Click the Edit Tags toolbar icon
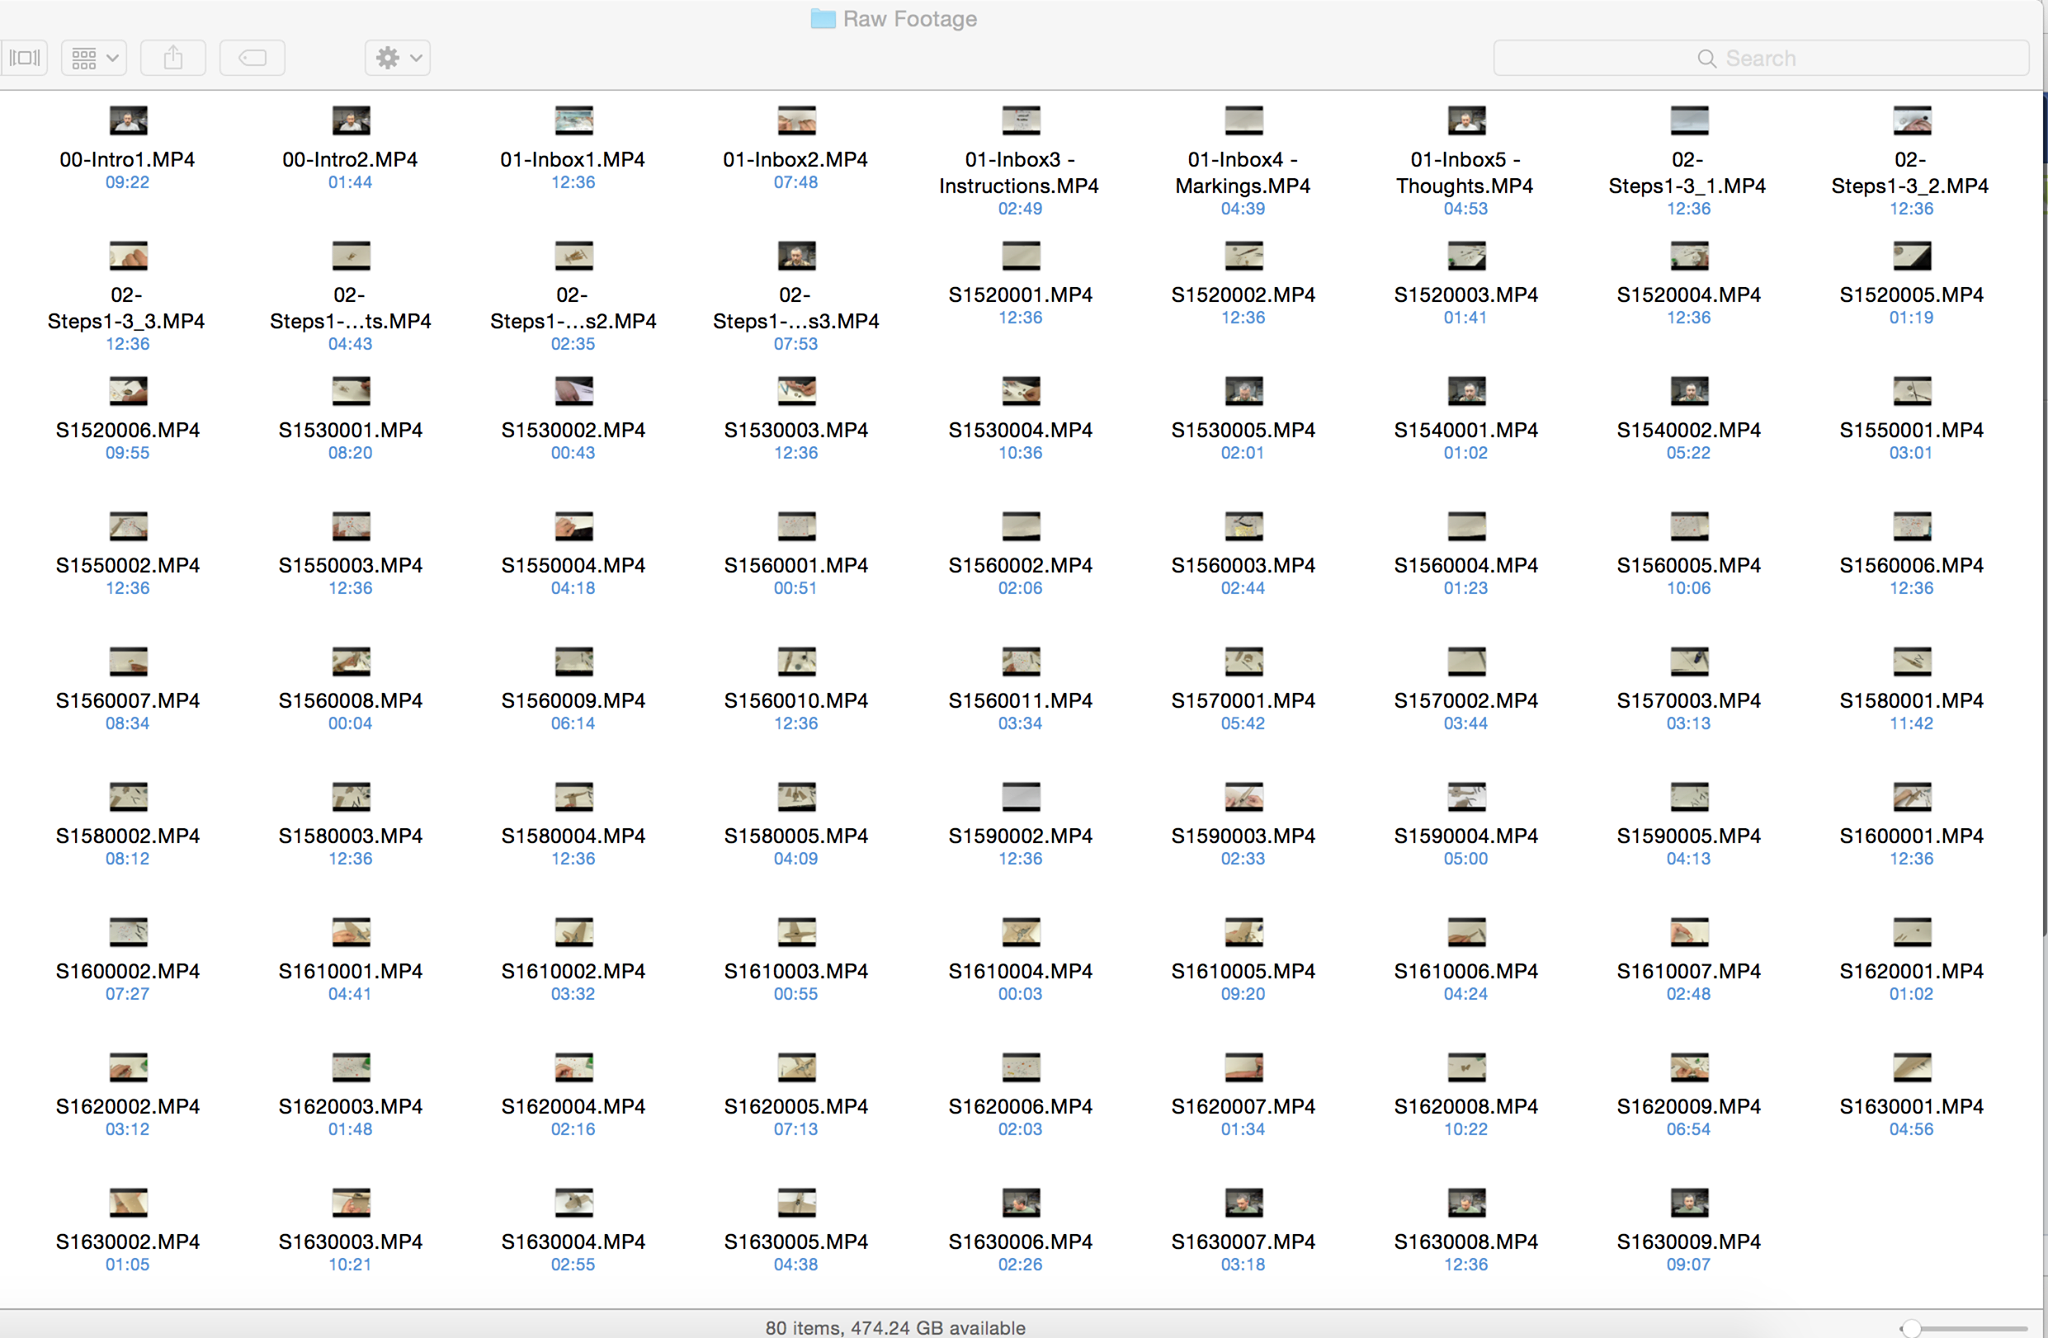Viewport: 2048px width, 1338px height. pos(252,58)
